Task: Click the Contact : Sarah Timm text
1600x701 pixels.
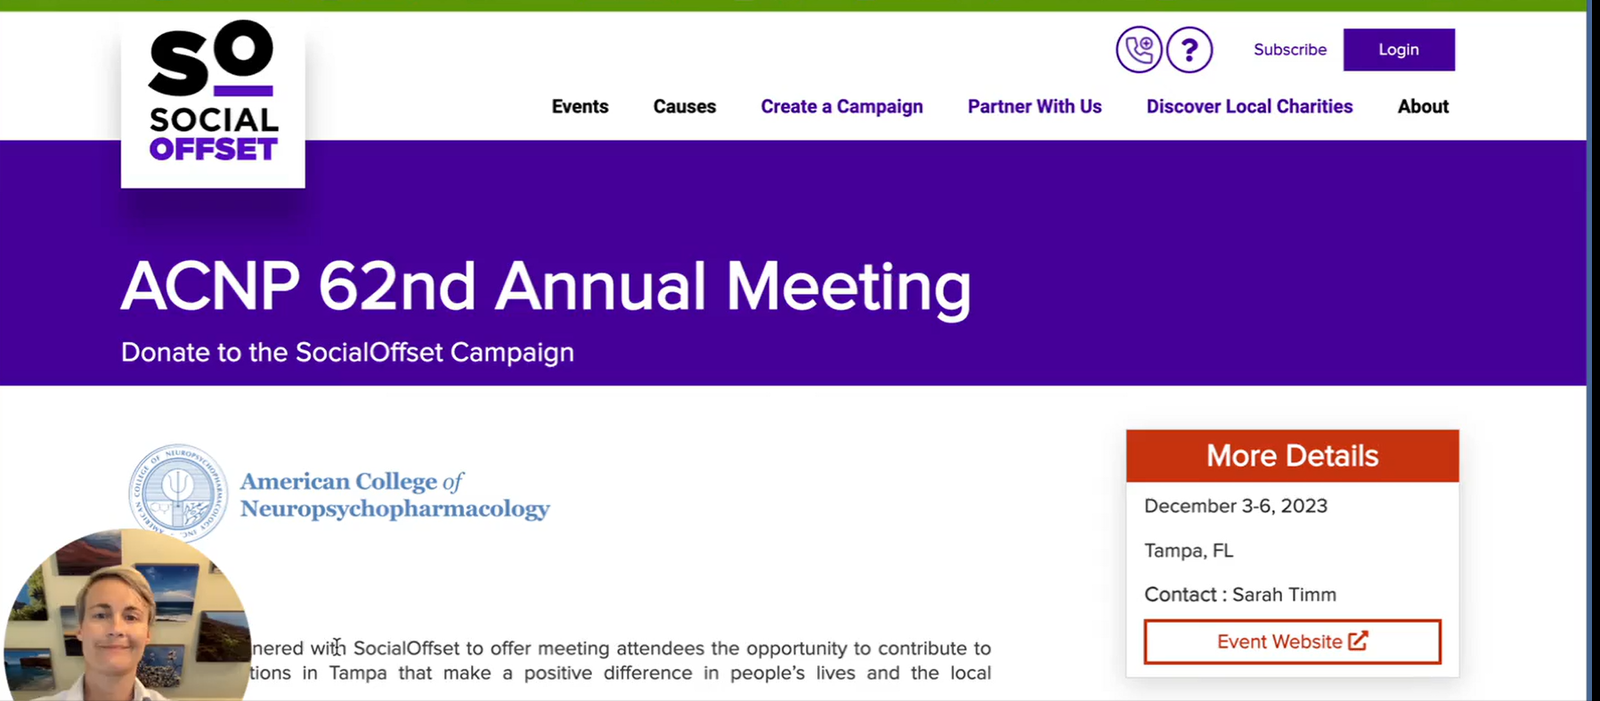Action: [1240, 595]
